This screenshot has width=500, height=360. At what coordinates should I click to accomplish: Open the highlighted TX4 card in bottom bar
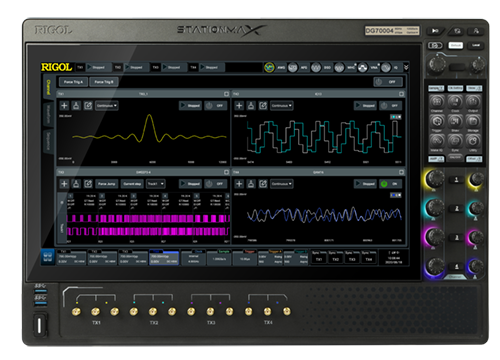(164, 257)
